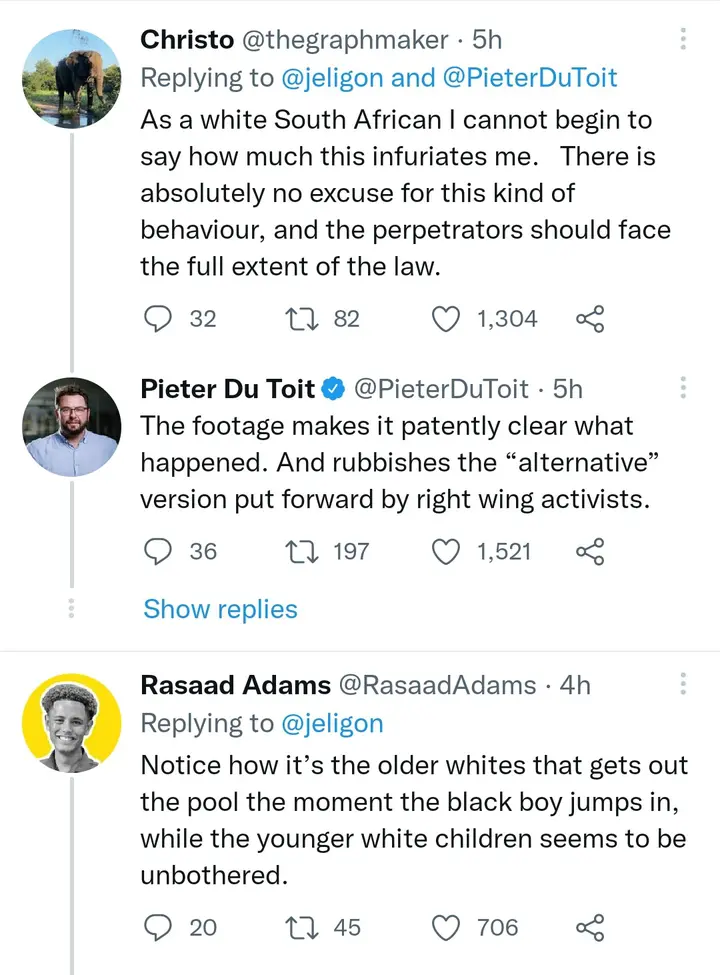Image resolution: width=720 pixels, height=975 pixels.
Task: Like Christo's tweet with 1,304 likes
Action: tap(445, 319)
